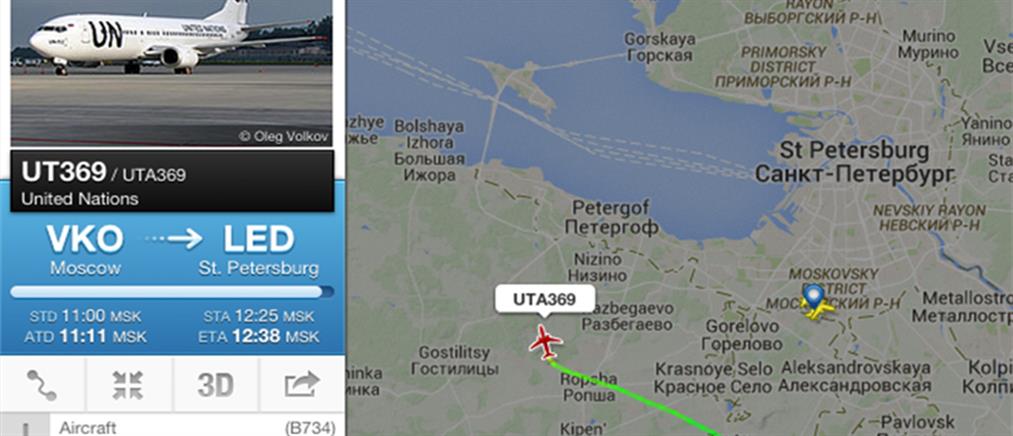The image size is (1013, 436).
Task: Click the UTA369 callout label
Action: click(x=544, y=299)
